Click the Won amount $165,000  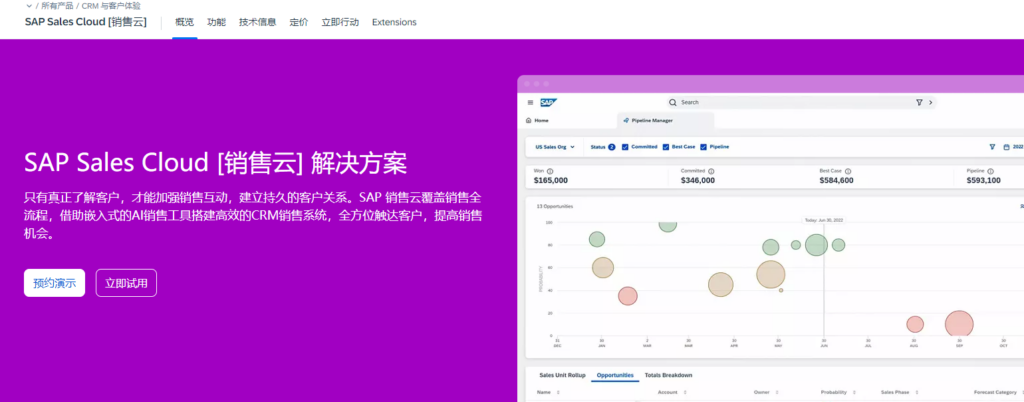[551, 181]
